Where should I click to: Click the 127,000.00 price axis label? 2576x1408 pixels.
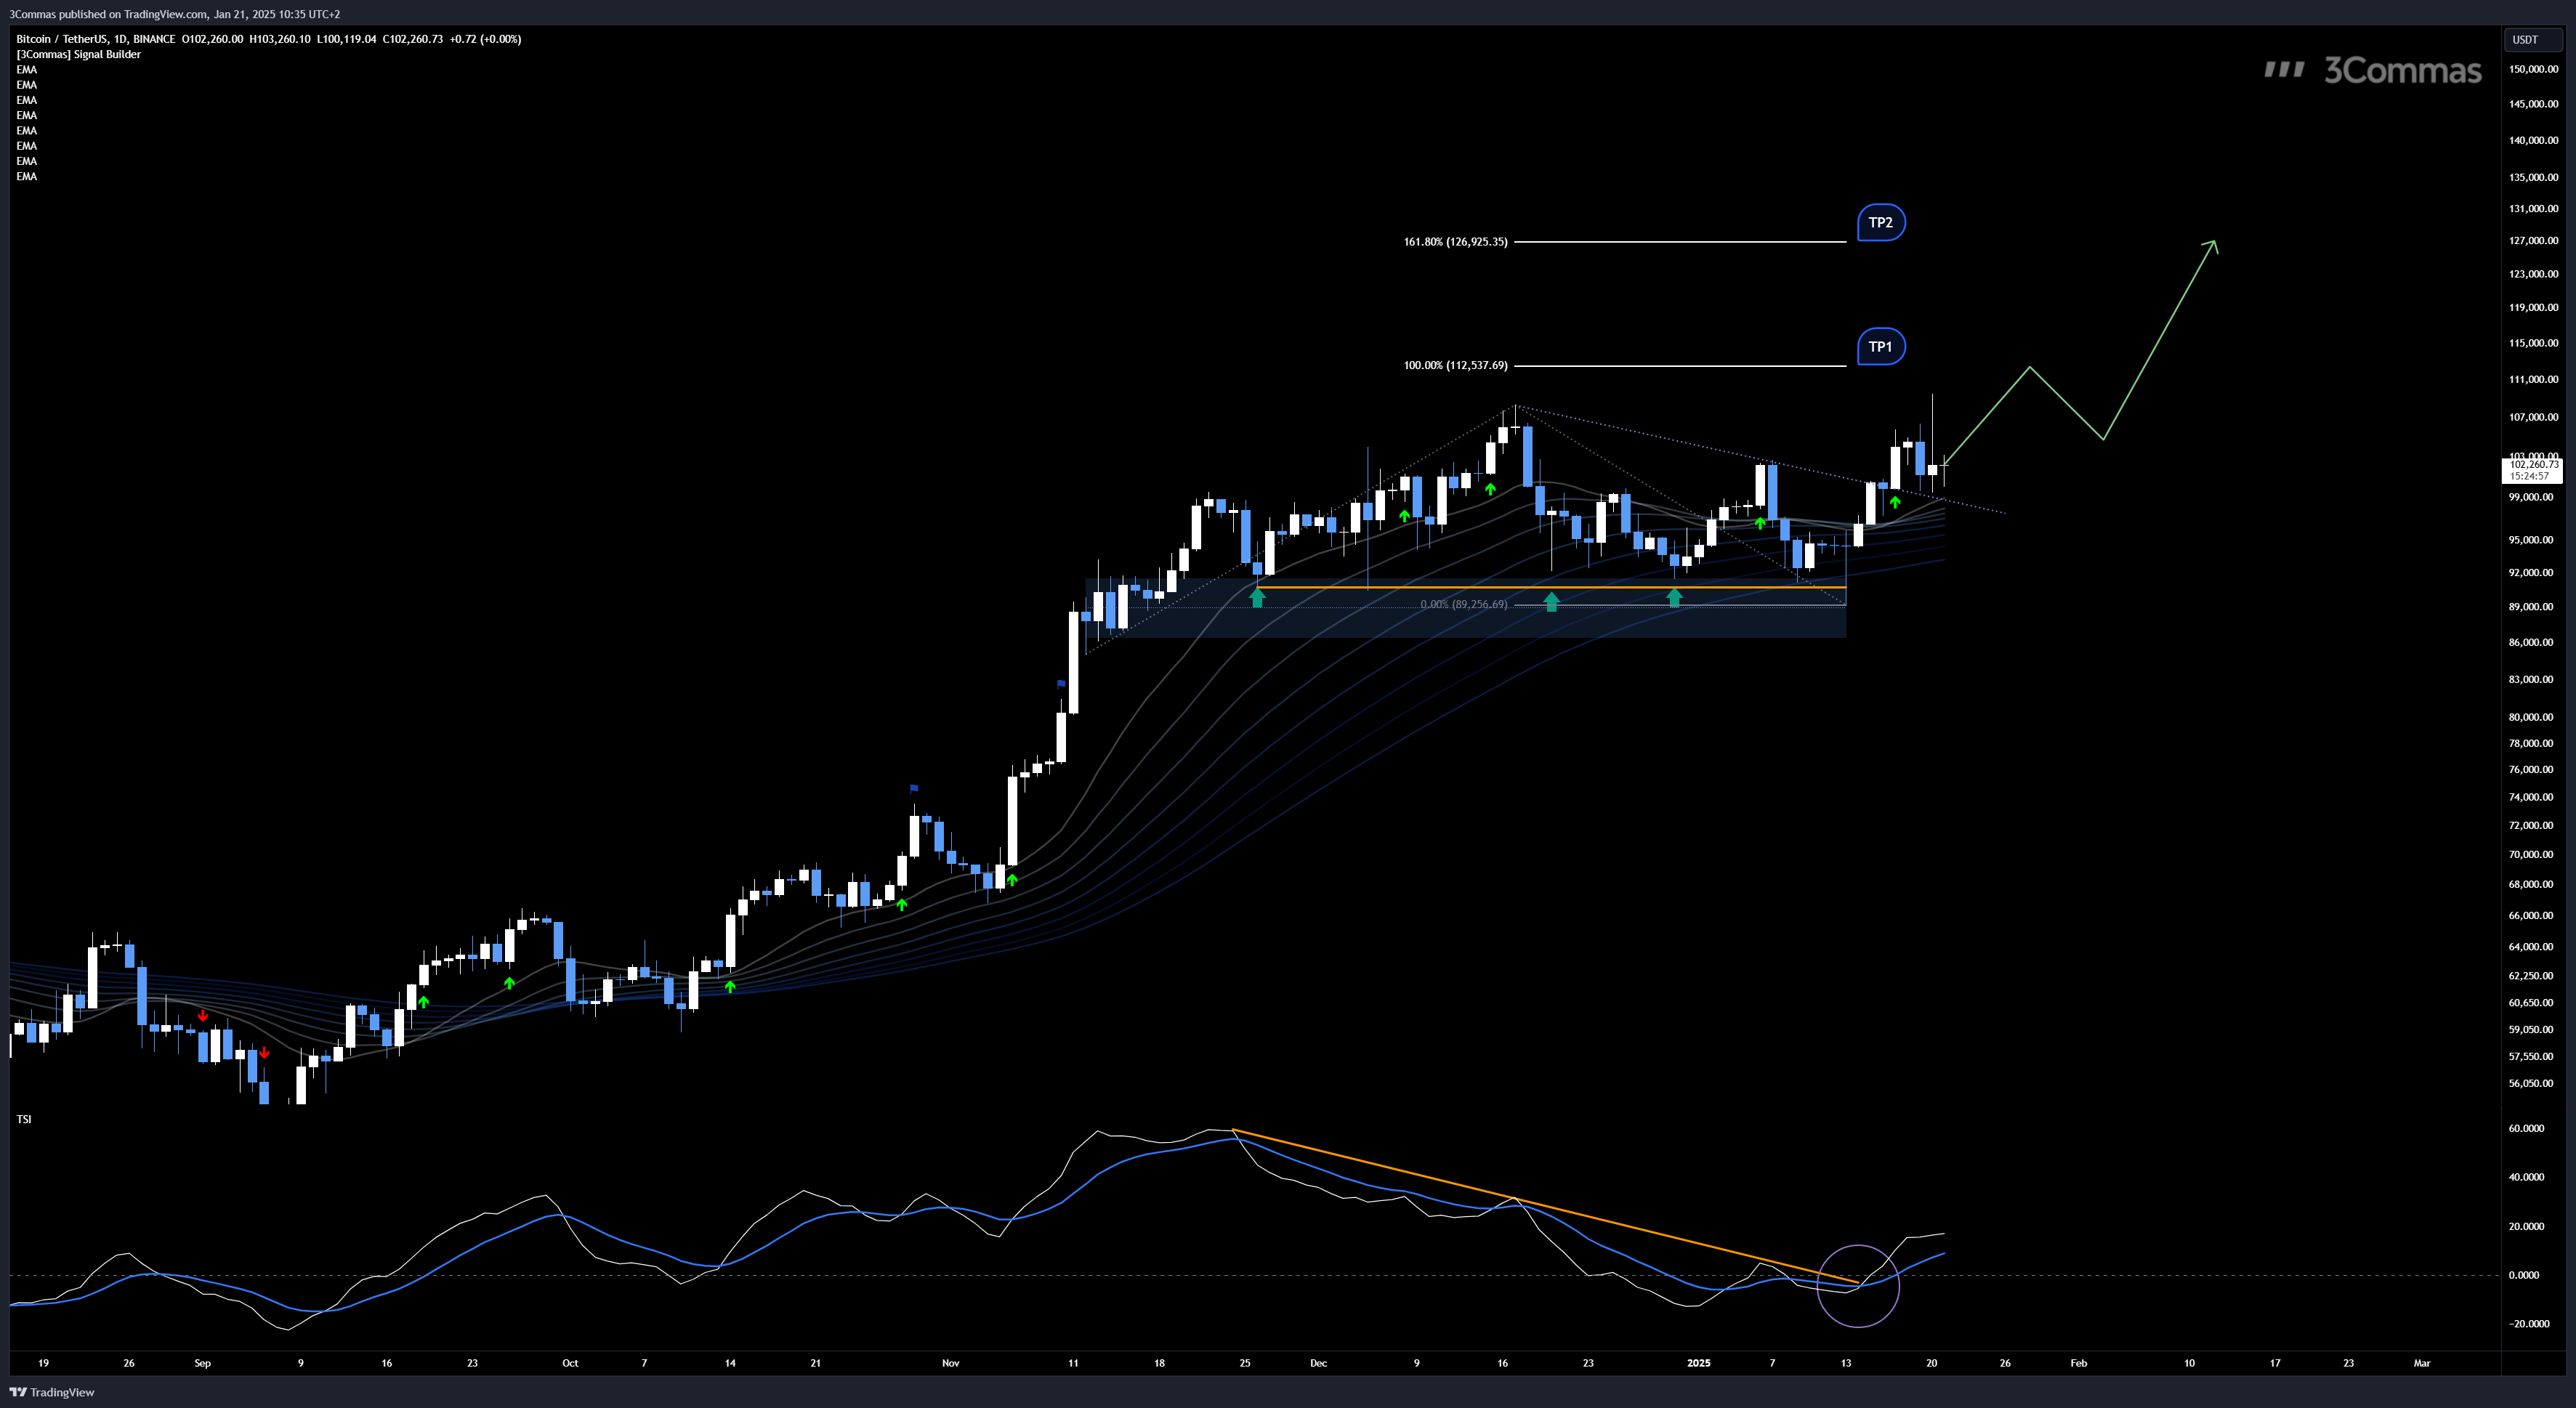tap(2533, 241)
